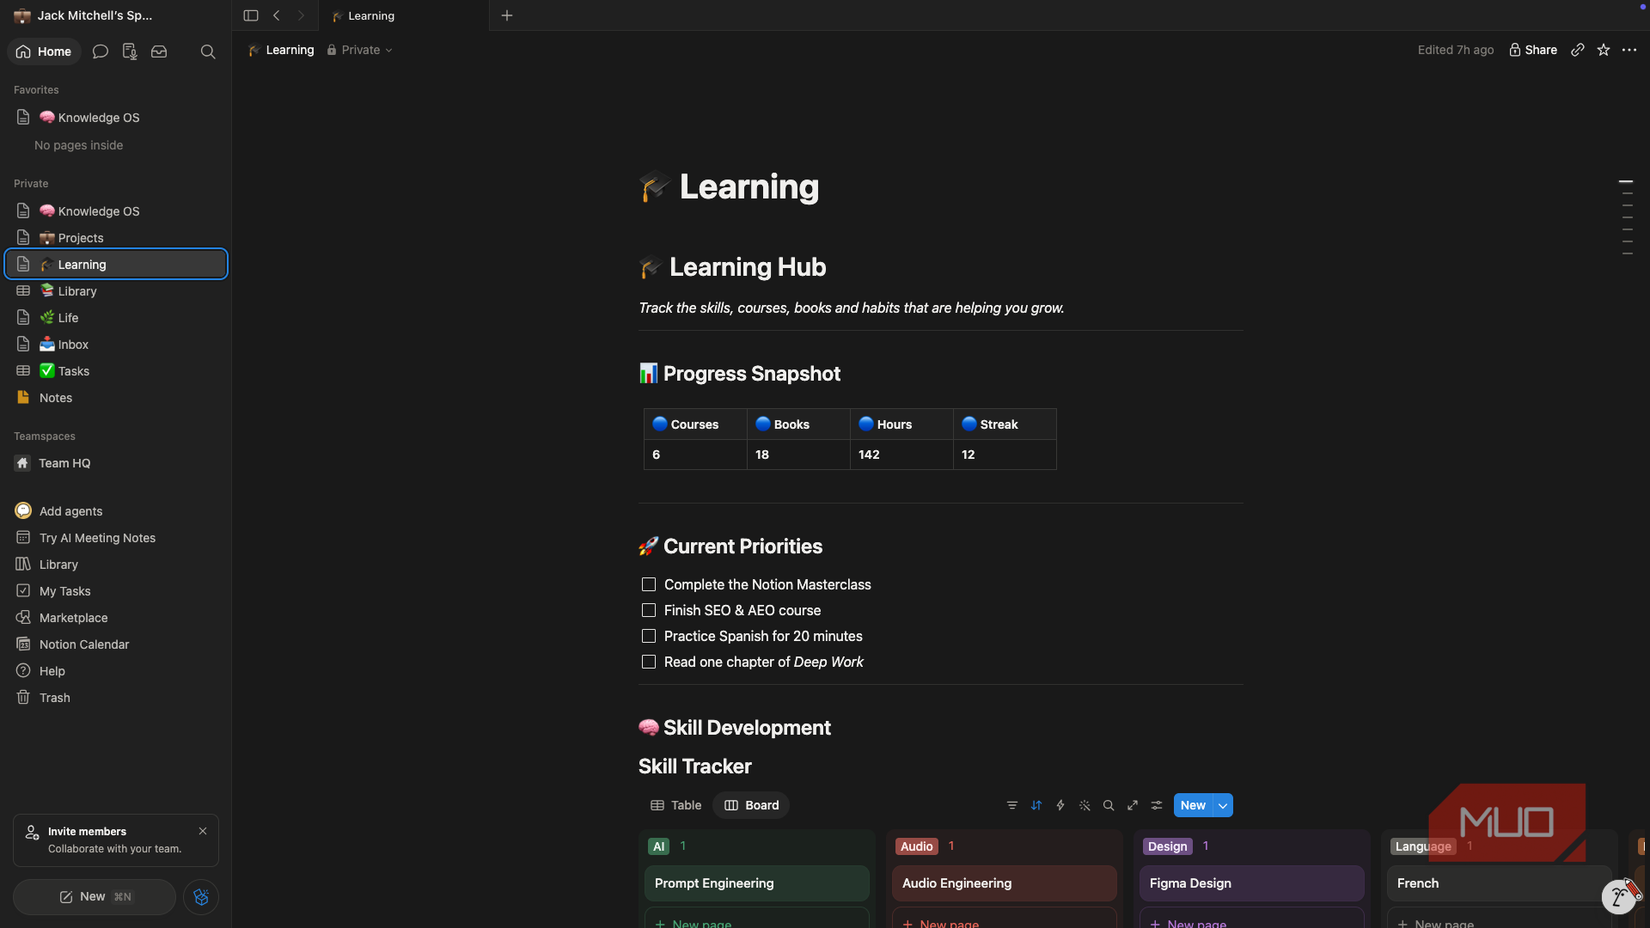Screen dimensions: 1650x928
Task: Open the Skill Tracker filter icon
Action: coord(1012,806)
